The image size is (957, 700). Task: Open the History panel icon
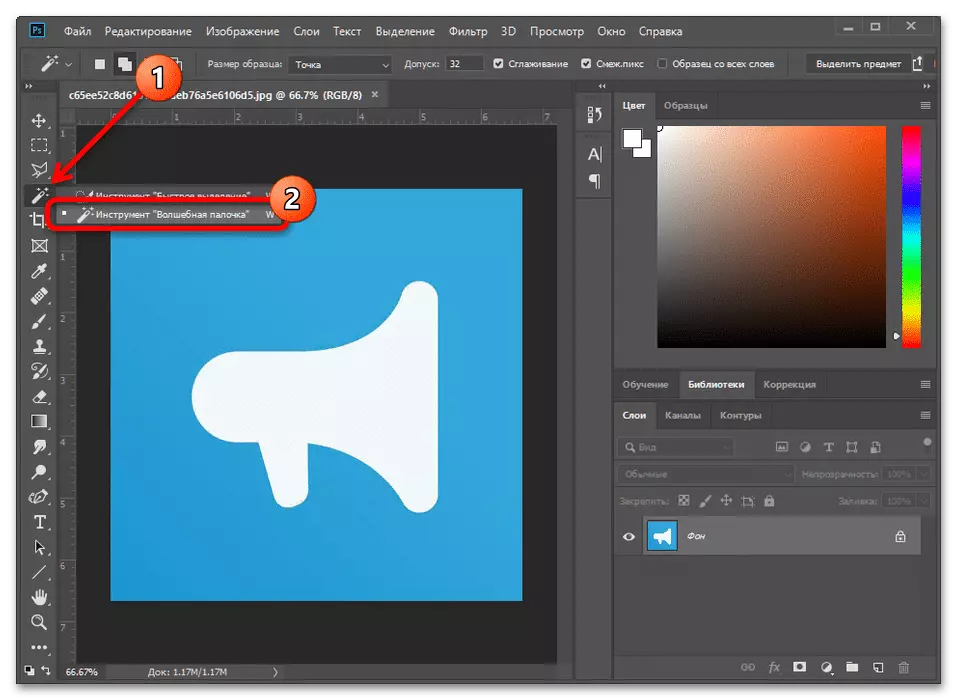[x=594, y=115]
